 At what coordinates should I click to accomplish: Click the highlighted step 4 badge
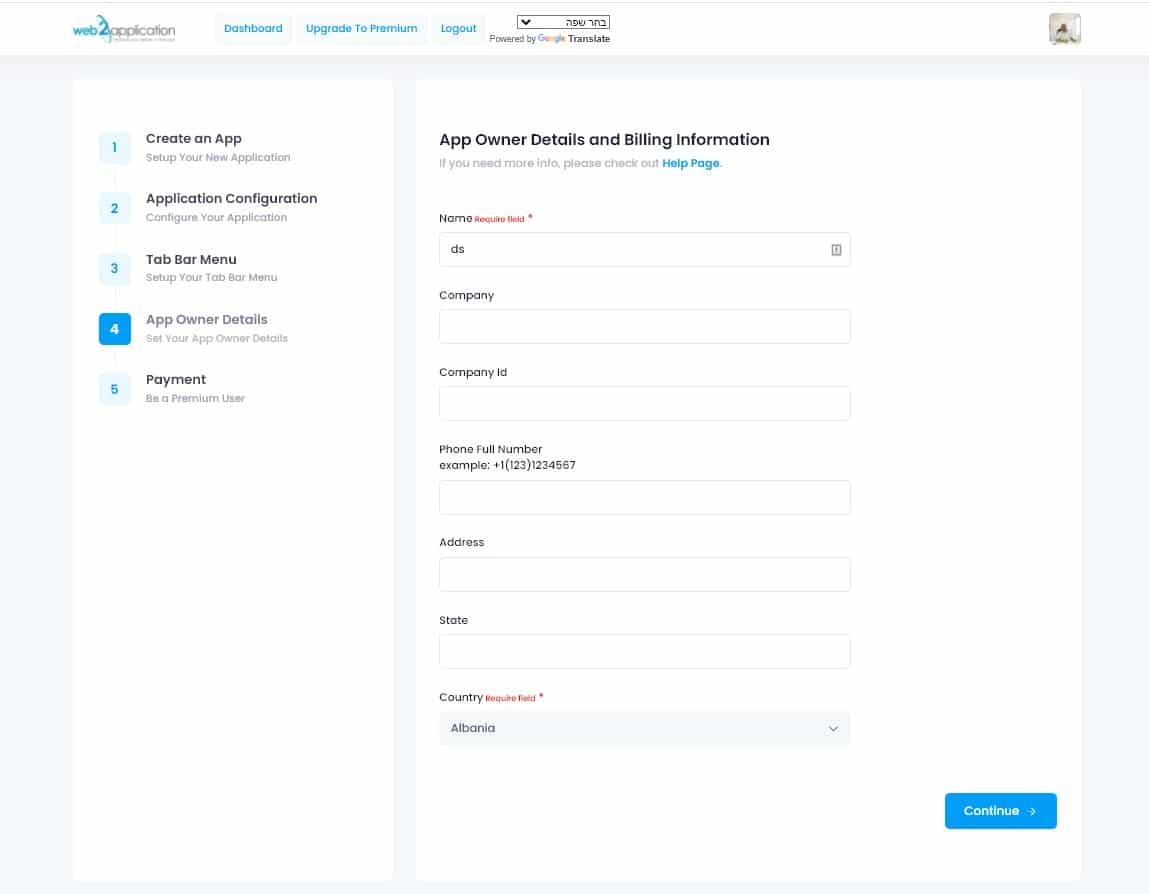tap(114, 329)
